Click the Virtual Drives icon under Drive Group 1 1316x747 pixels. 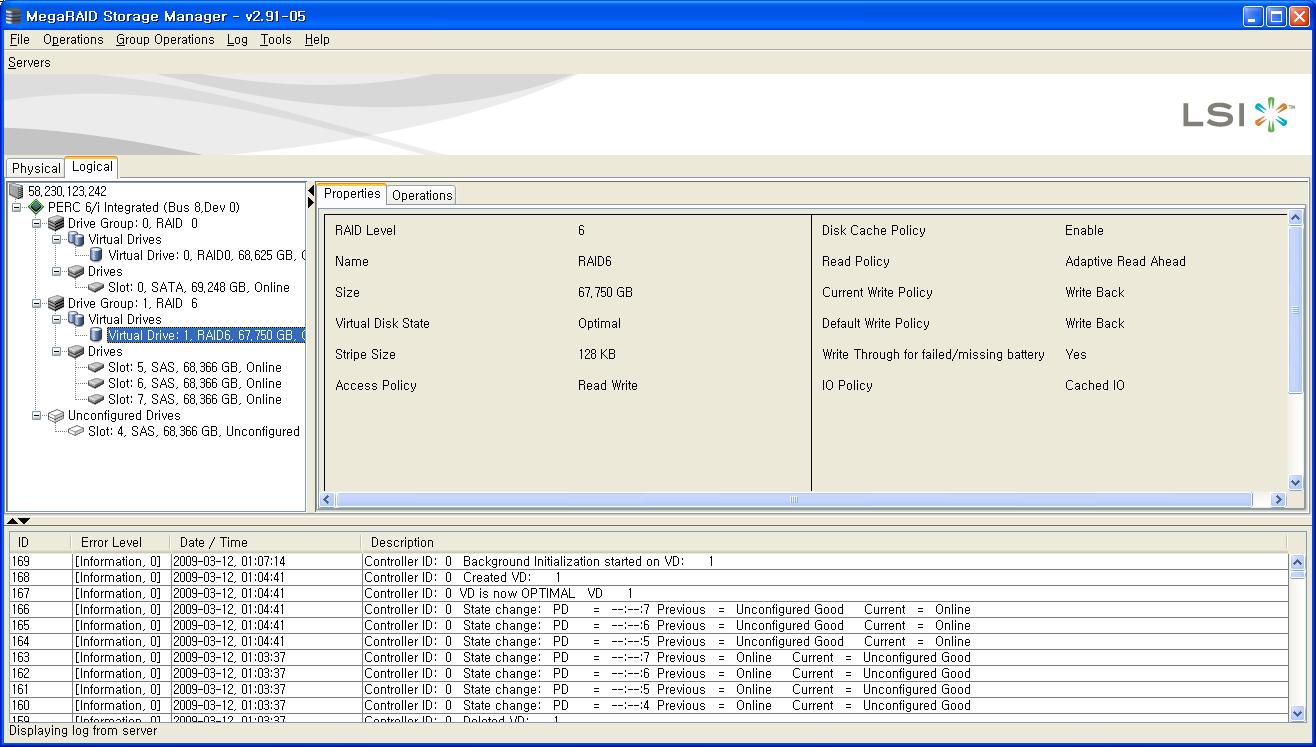point(76,319)
